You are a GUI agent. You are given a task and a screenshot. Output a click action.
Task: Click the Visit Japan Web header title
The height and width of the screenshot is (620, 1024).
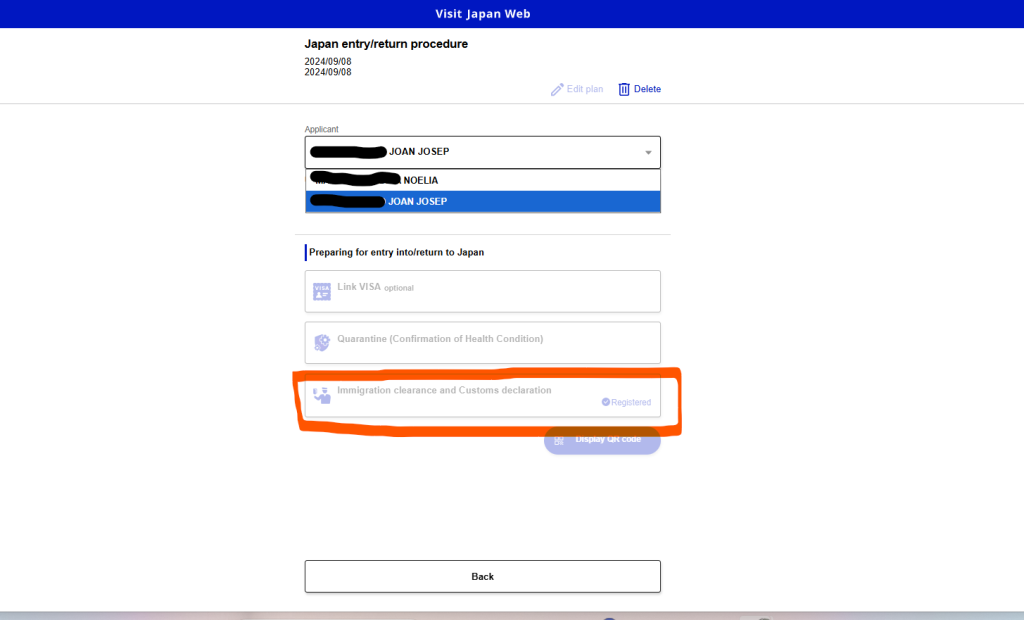(483, 14)
